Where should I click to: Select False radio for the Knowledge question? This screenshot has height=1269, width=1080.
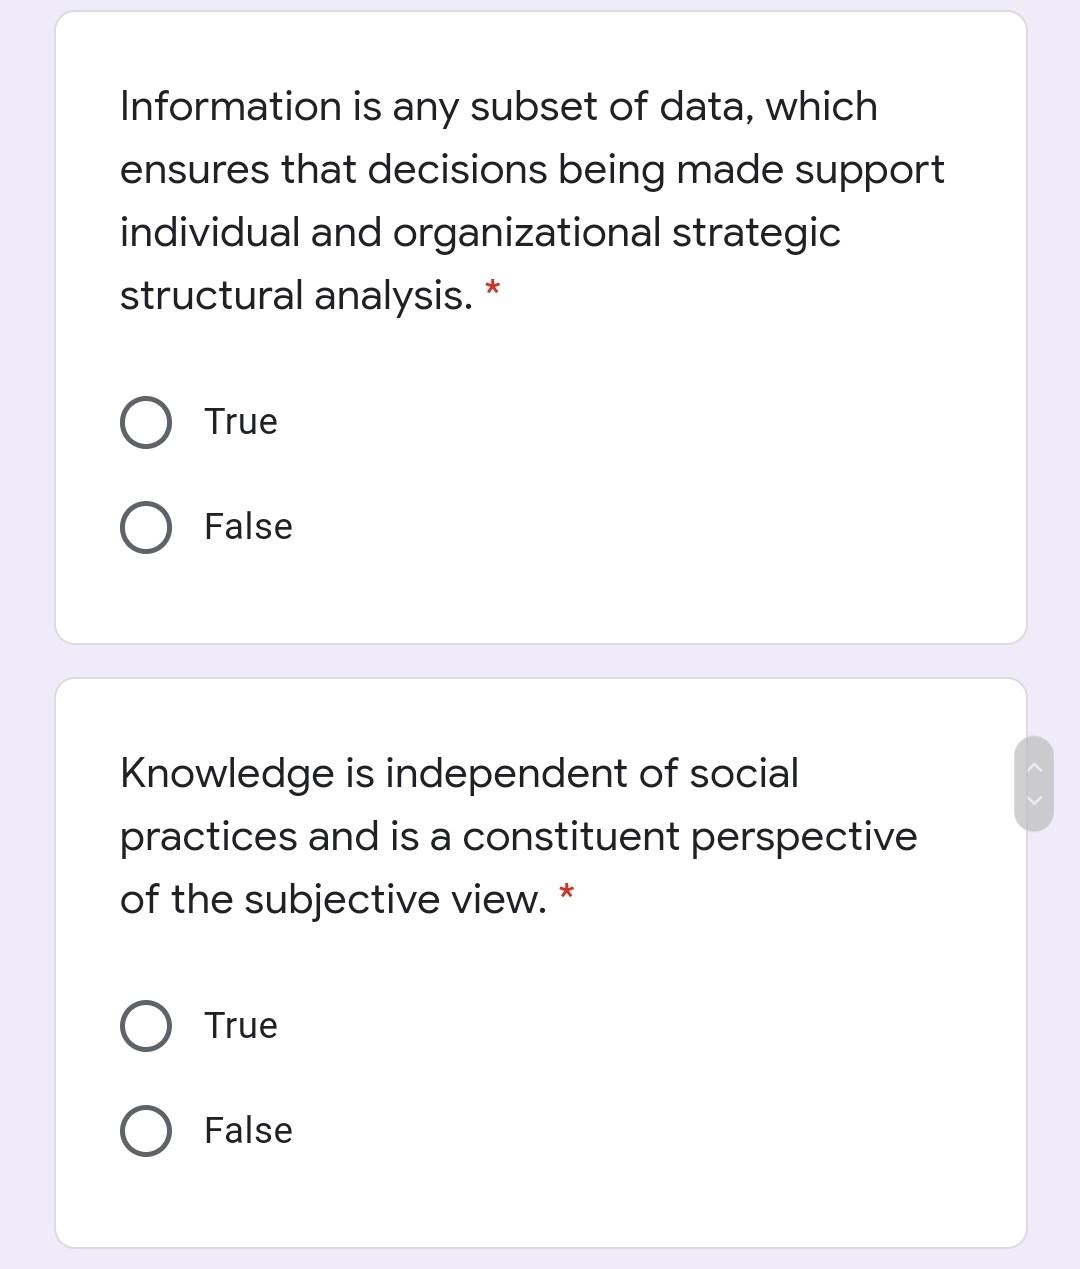pyautogui.click(x=146, y=1132)
